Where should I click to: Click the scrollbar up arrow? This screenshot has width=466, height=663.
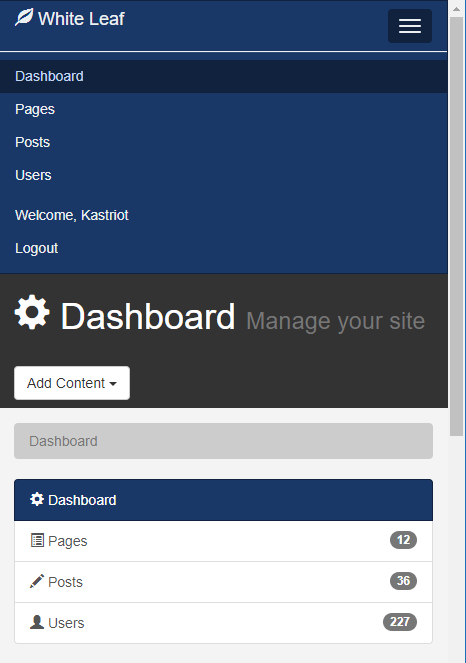tap(457, 8)
